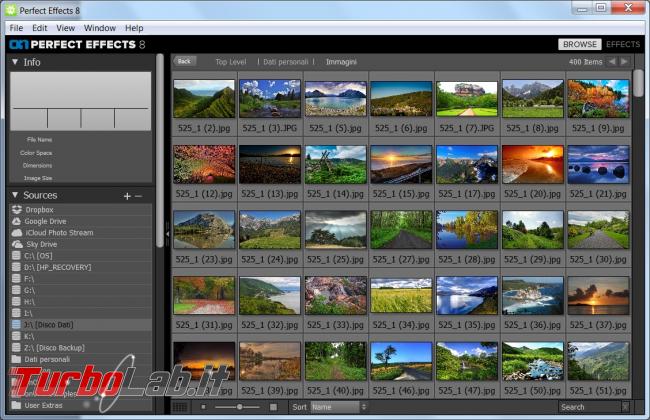Click the 400 Items count

click(585, 62)
